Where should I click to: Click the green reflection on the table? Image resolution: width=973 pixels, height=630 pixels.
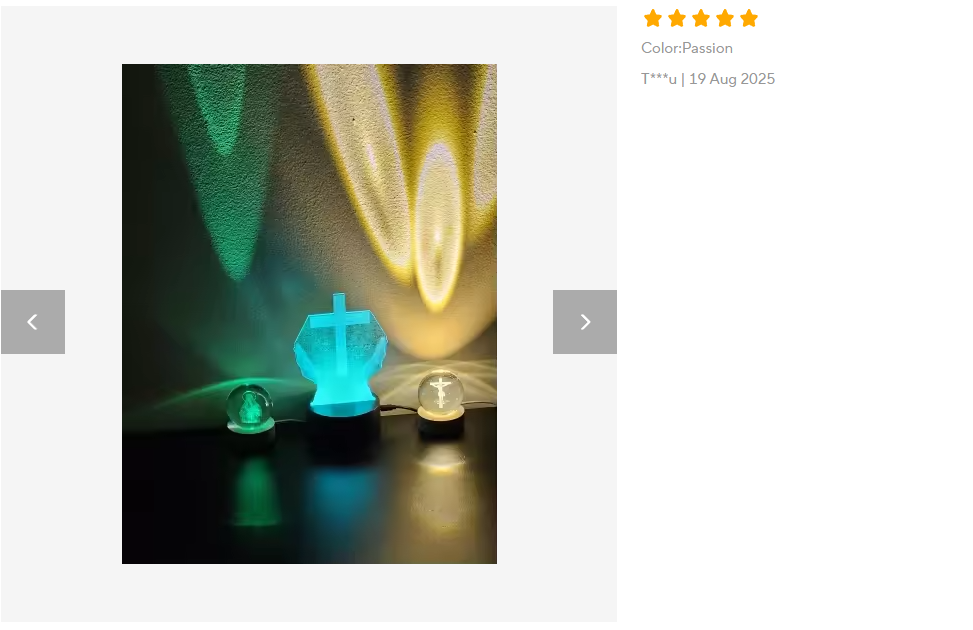click(254, 490)
